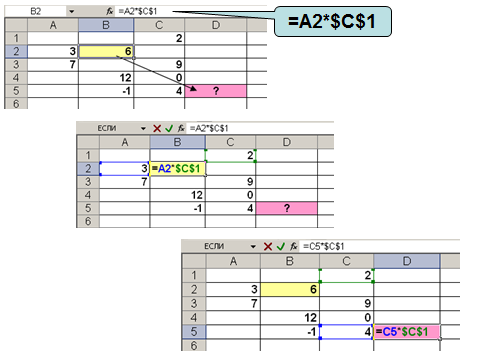
Task: Select row 6 header in the middle screenshot
Action: click(x=88, y=221)
